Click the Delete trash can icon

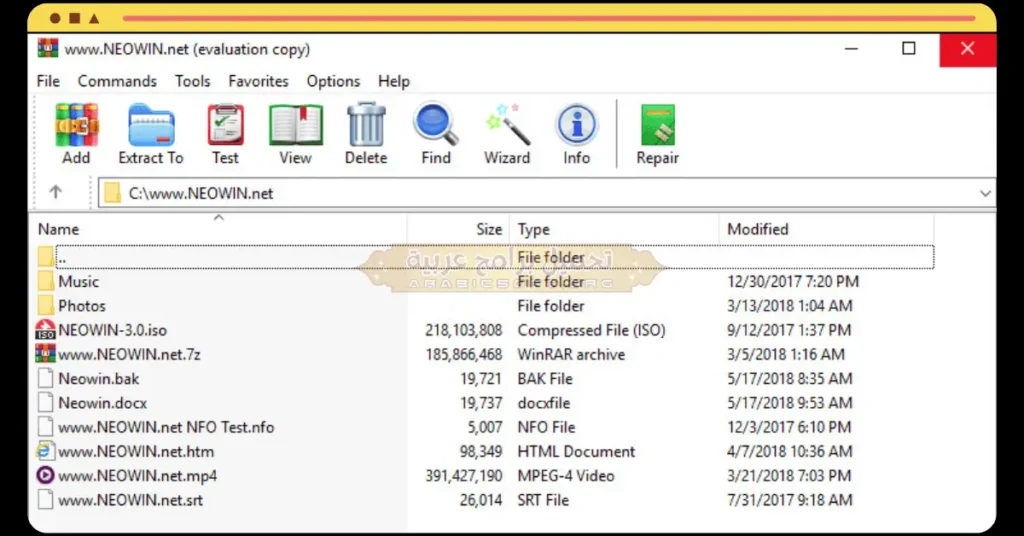(366, 124)
